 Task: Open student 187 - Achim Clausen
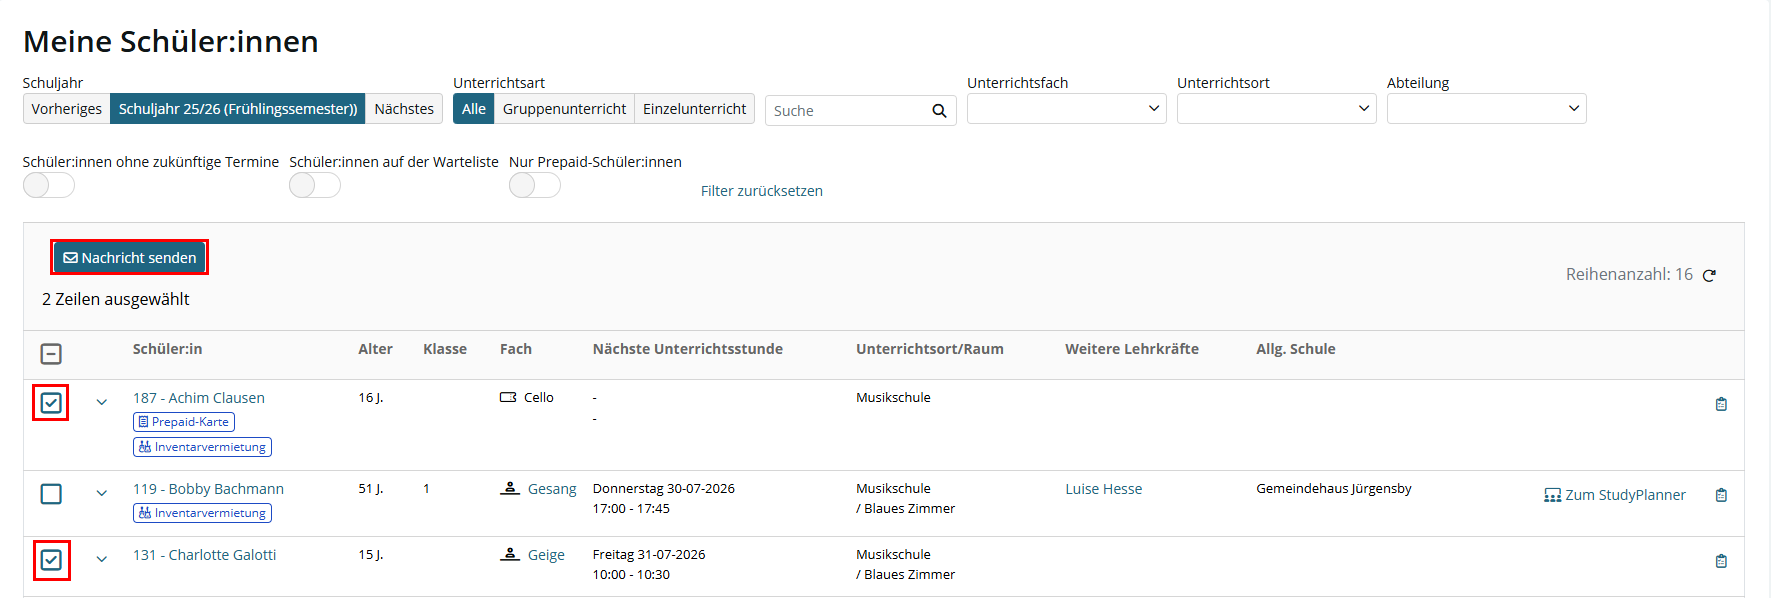(199, 398)
